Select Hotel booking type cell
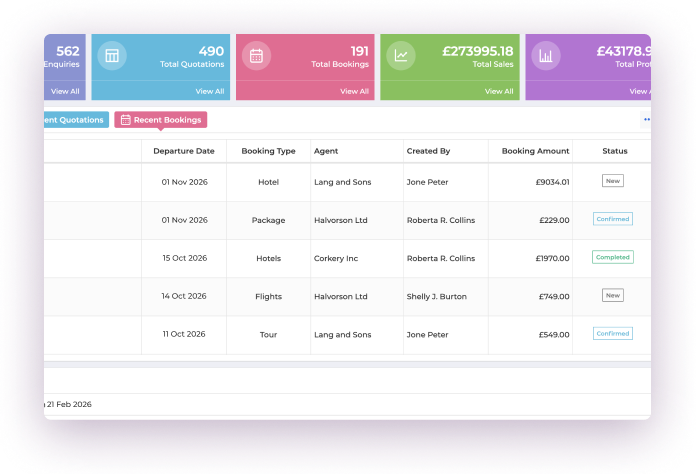This screenshot has height=474, width=696. 269,182
